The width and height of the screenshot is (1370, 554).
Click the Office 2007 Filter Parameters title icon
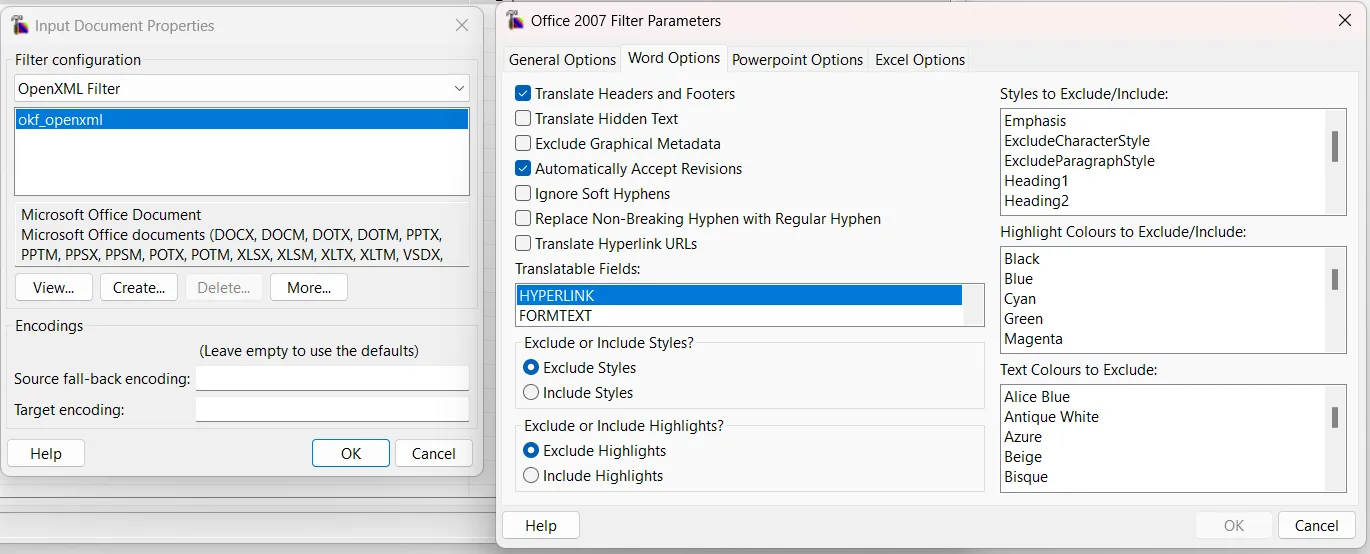tap(515, 20)
